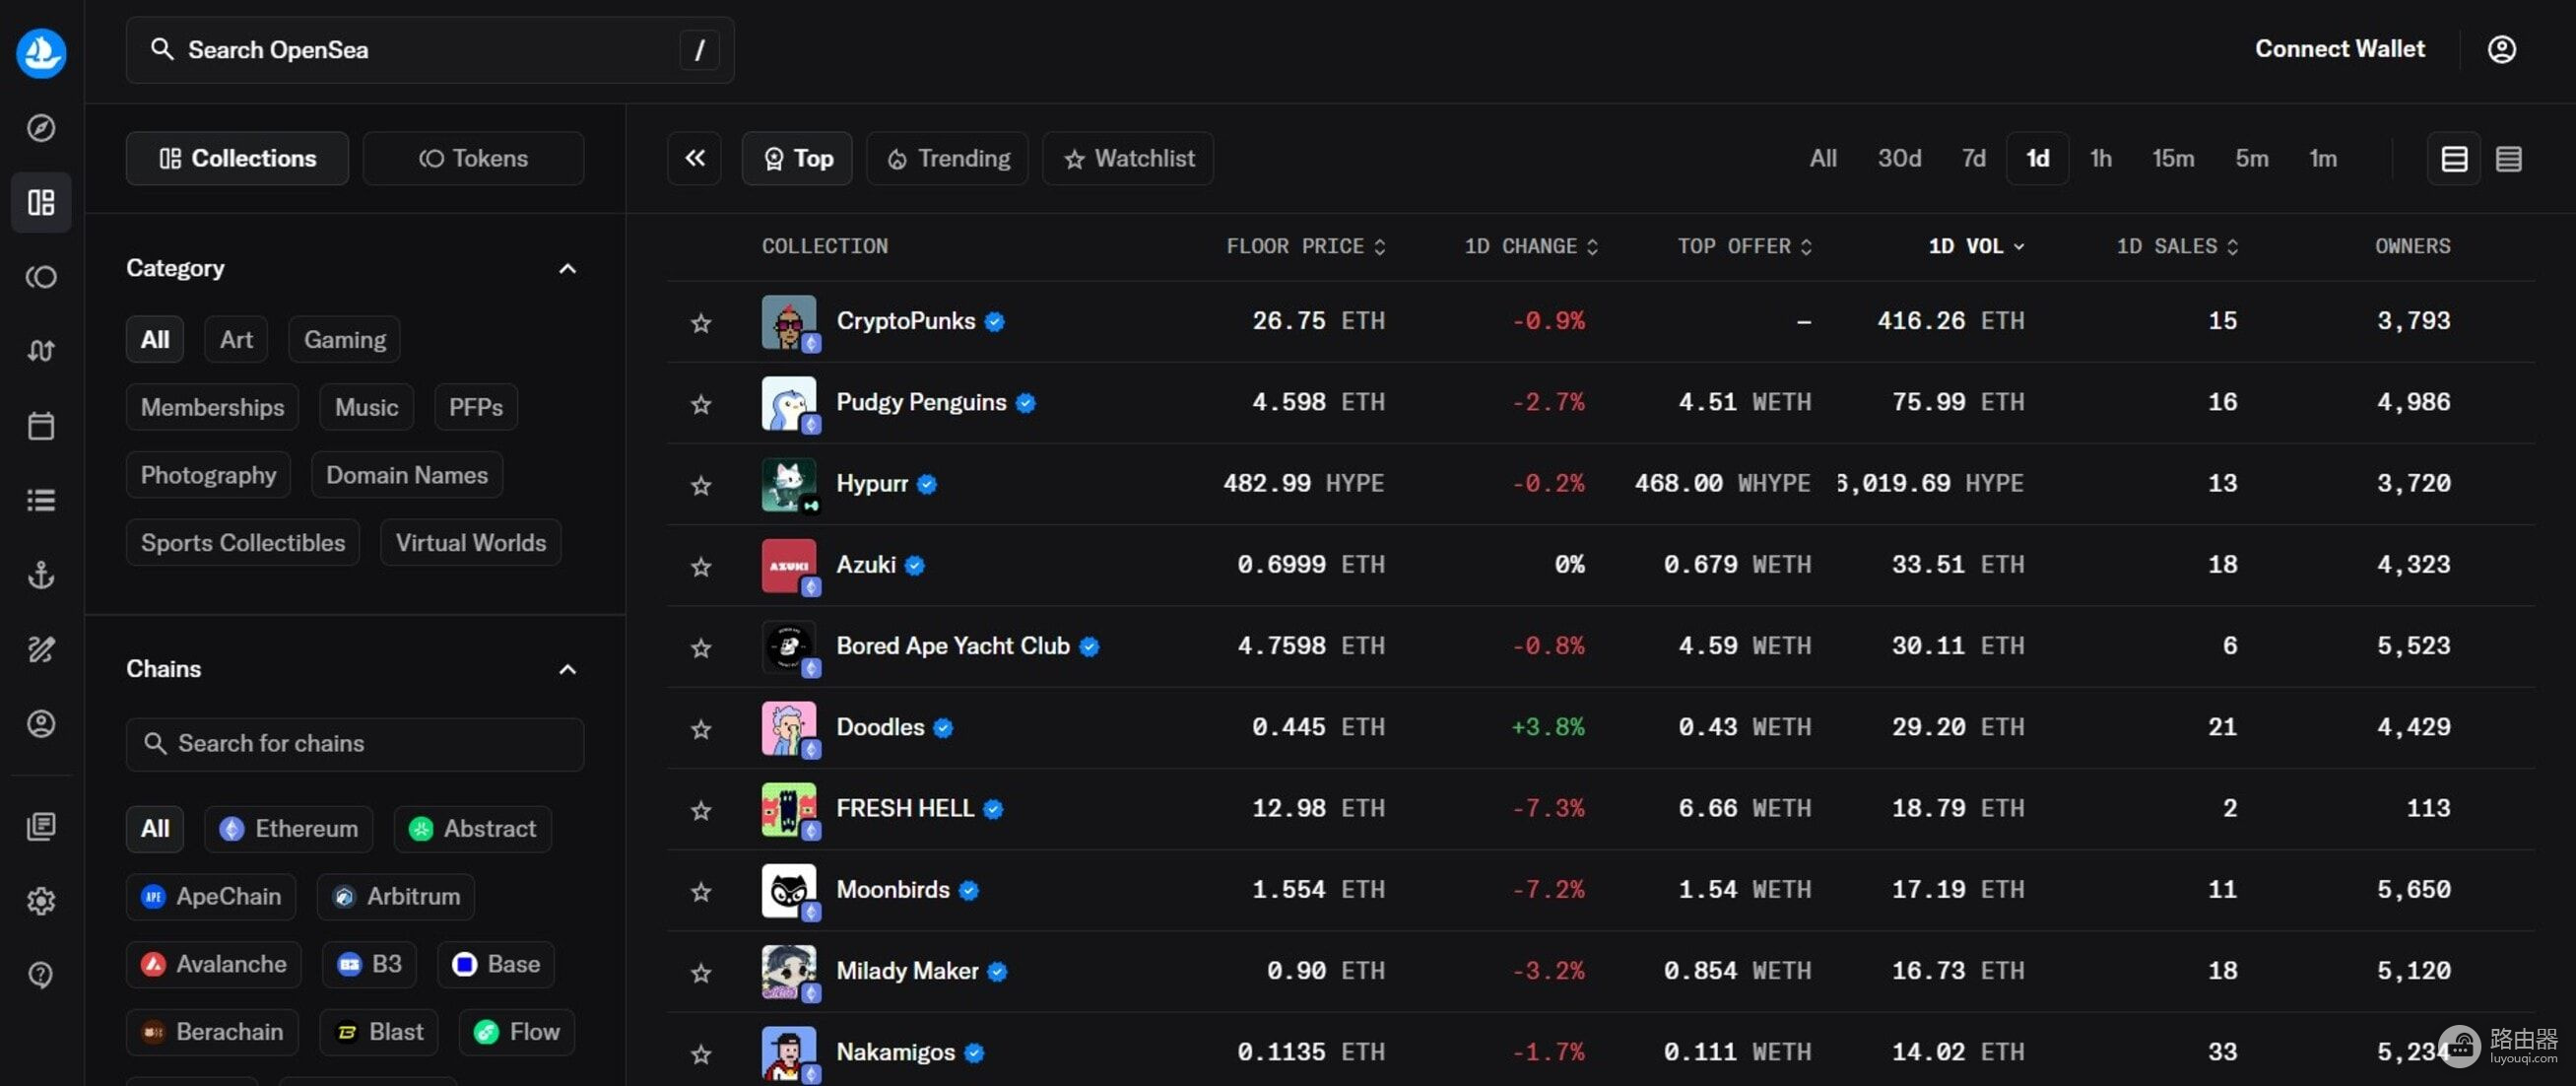The height and width of the screenshot is (1086, 2576).
Task: Collapse the Category filter section
Action: click(567, 268)
